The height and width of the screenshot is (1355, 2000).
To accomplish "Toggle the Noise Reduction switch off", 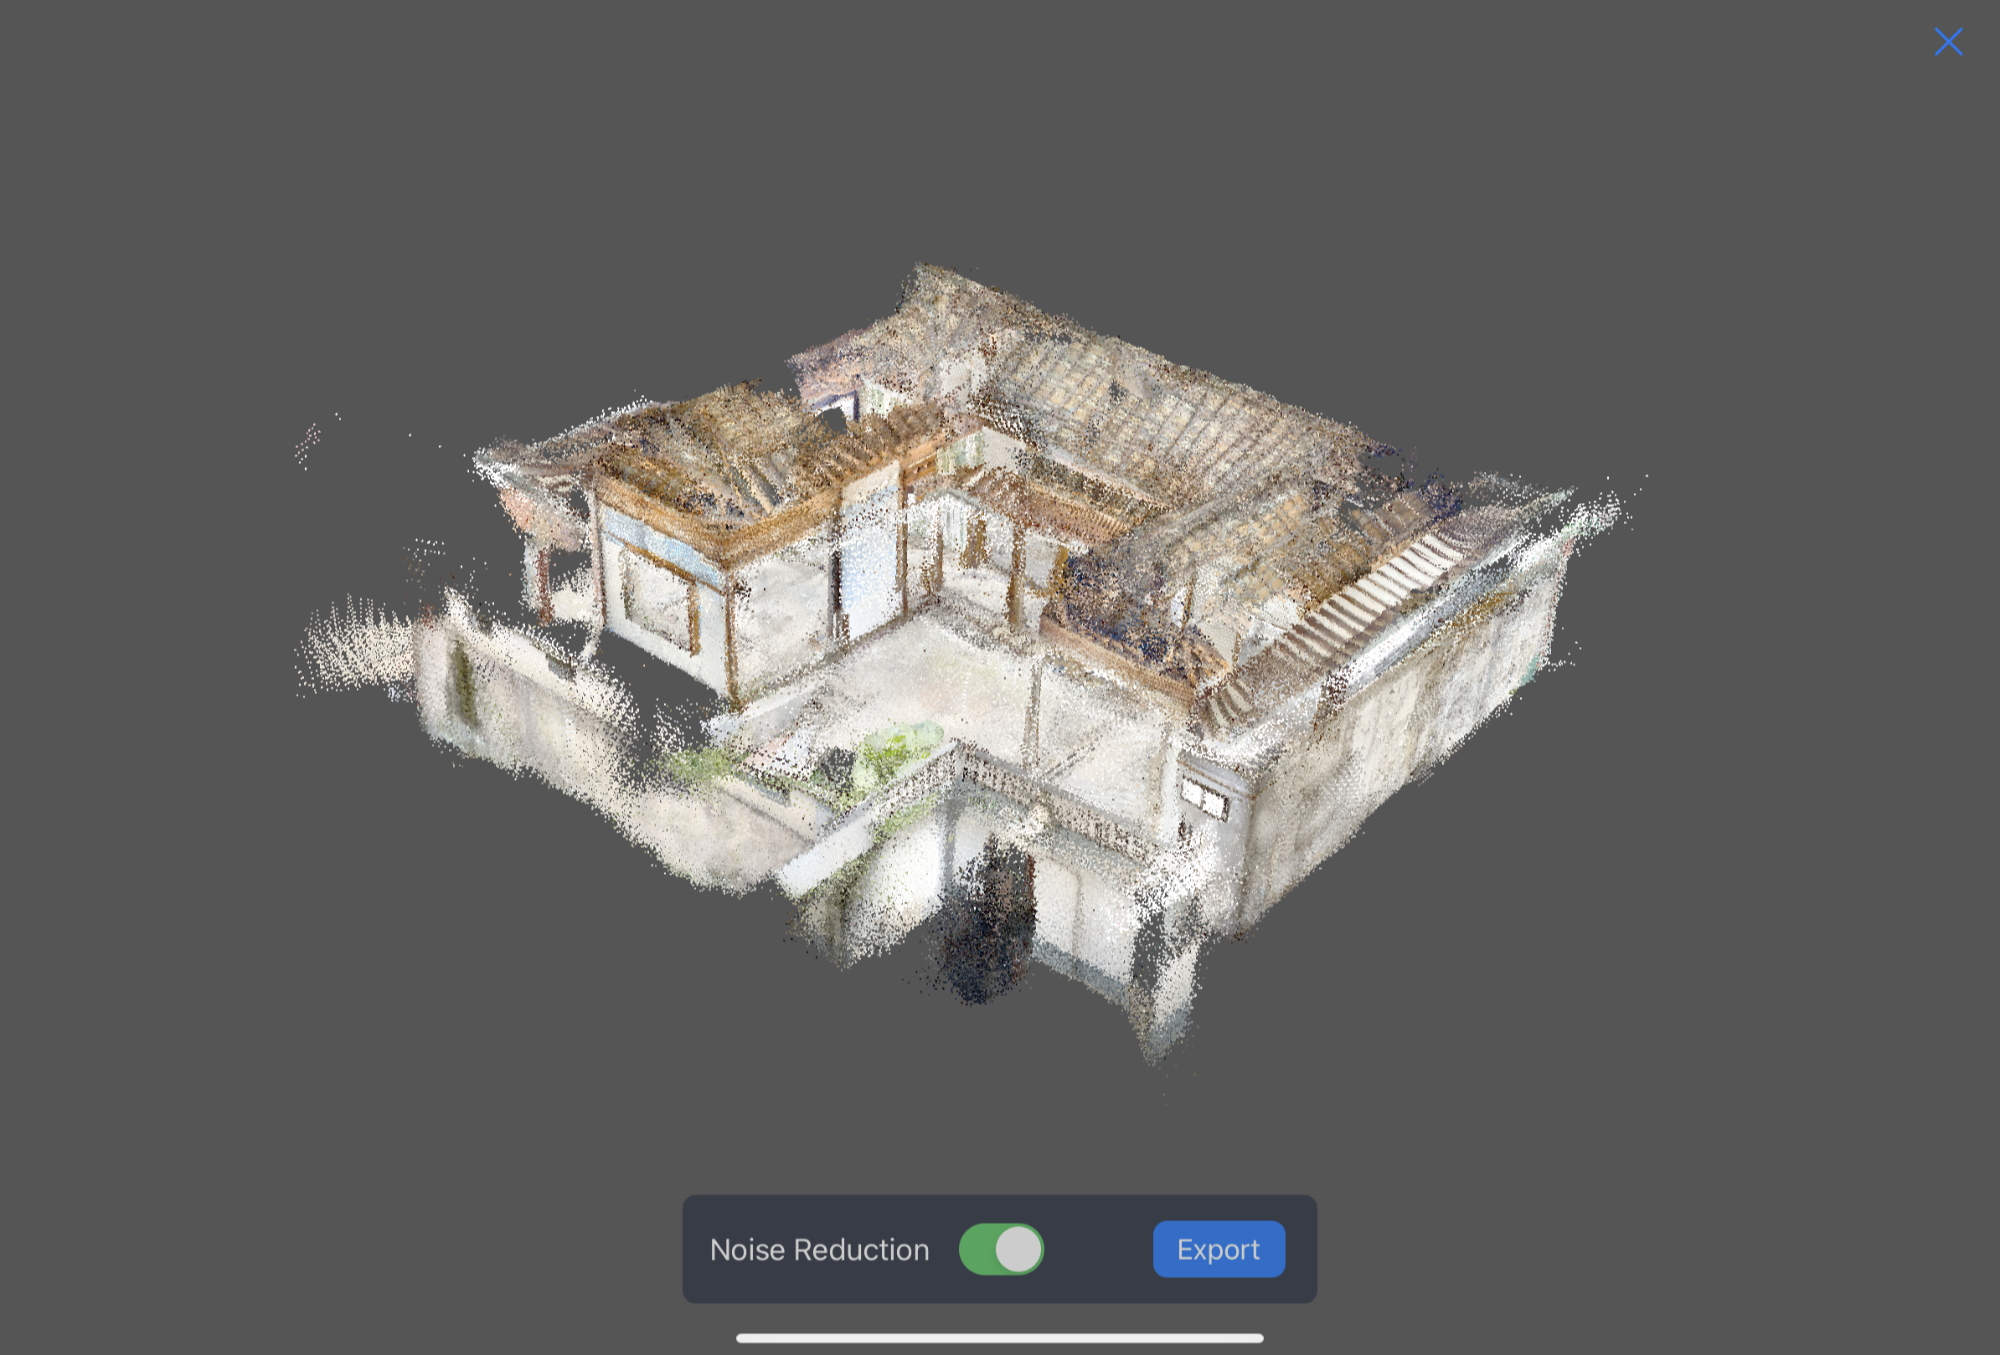I will click(1001, 1249).
